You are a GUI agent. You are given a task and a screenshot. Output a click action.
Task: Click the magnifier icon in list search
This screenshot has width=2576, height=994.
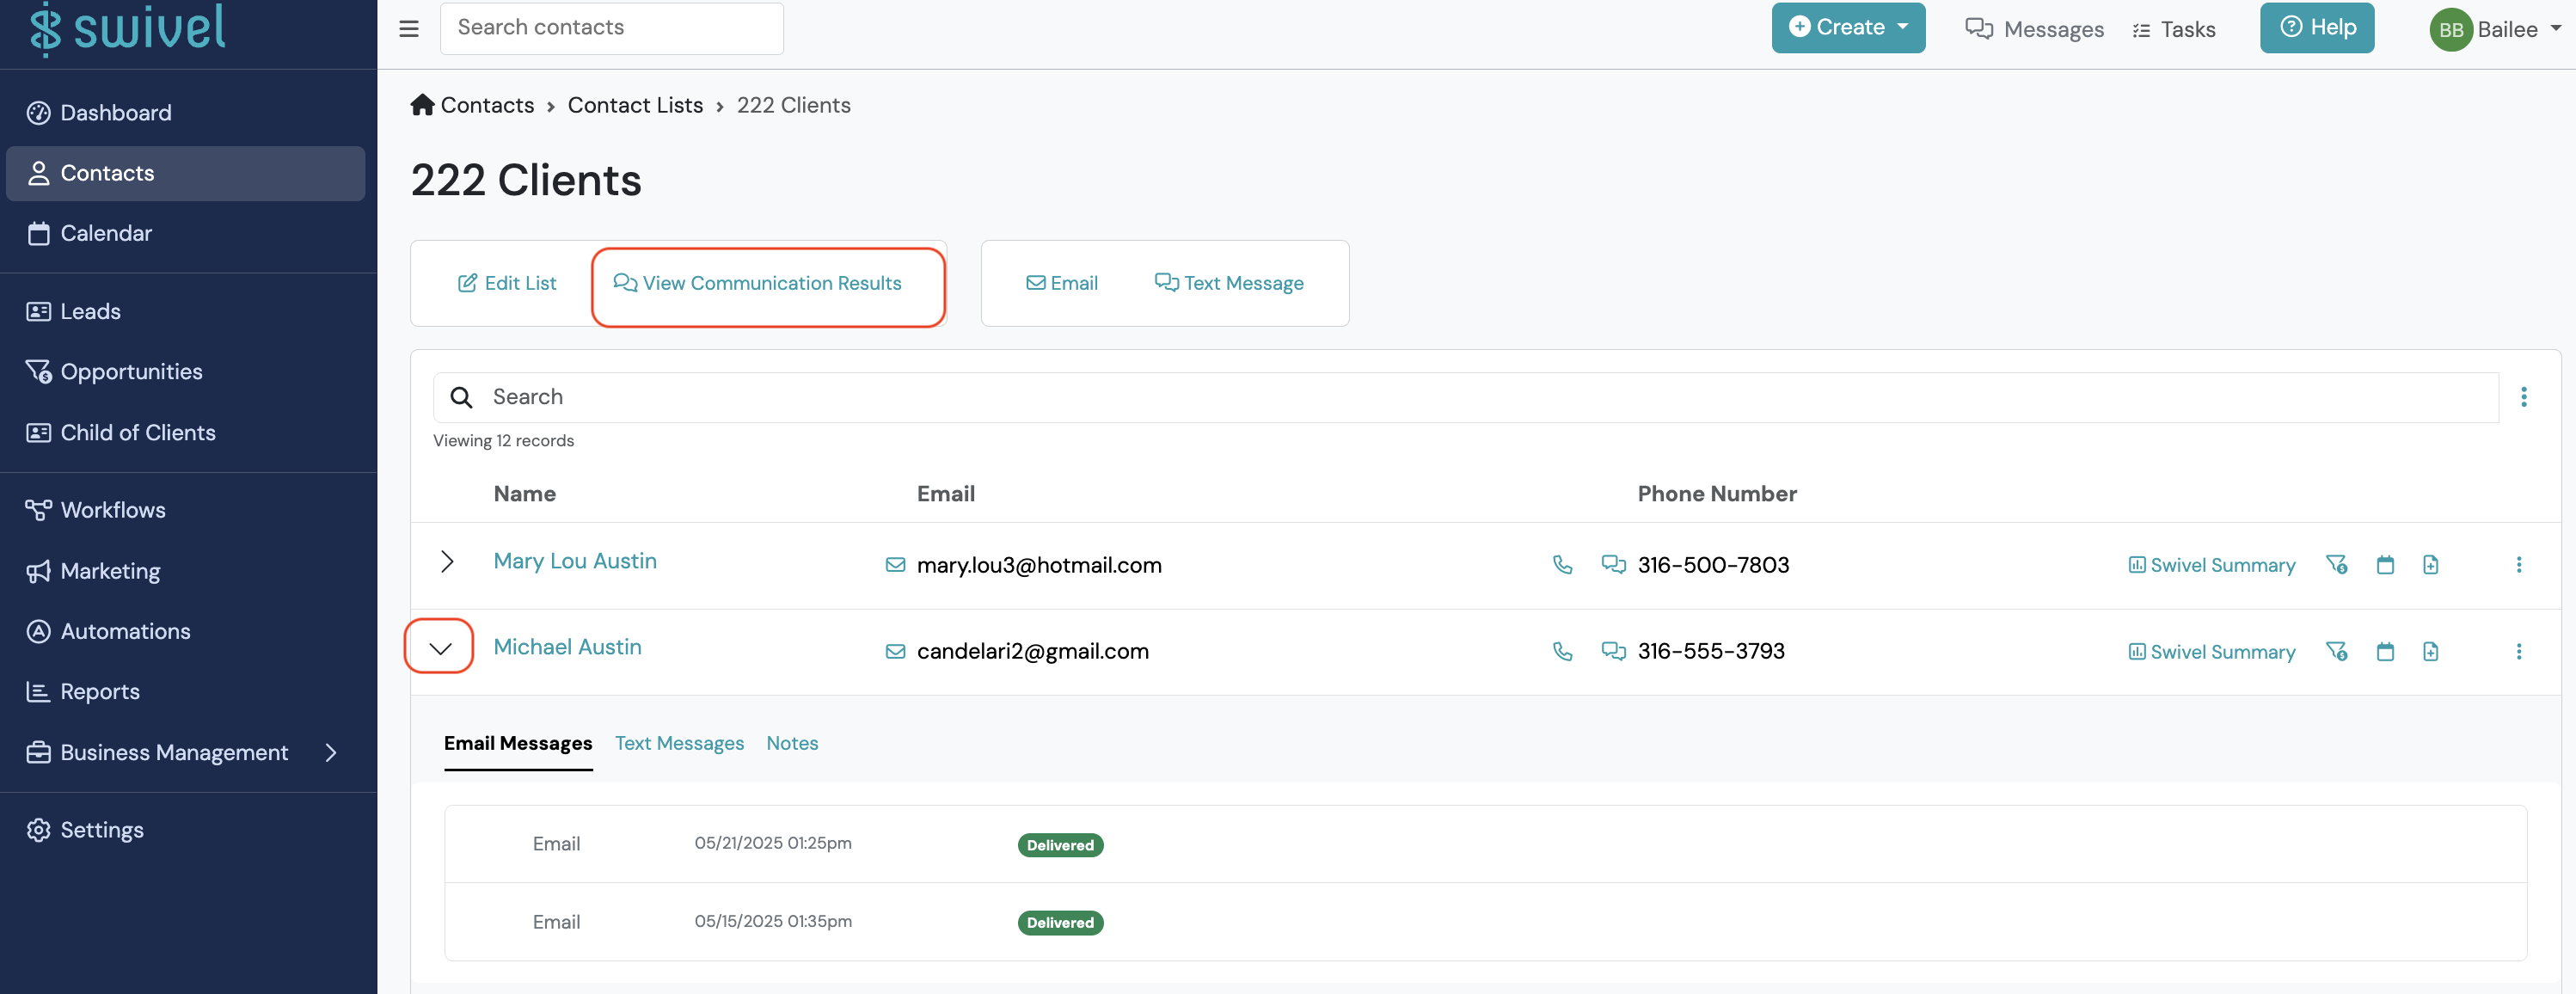point(461,398)
